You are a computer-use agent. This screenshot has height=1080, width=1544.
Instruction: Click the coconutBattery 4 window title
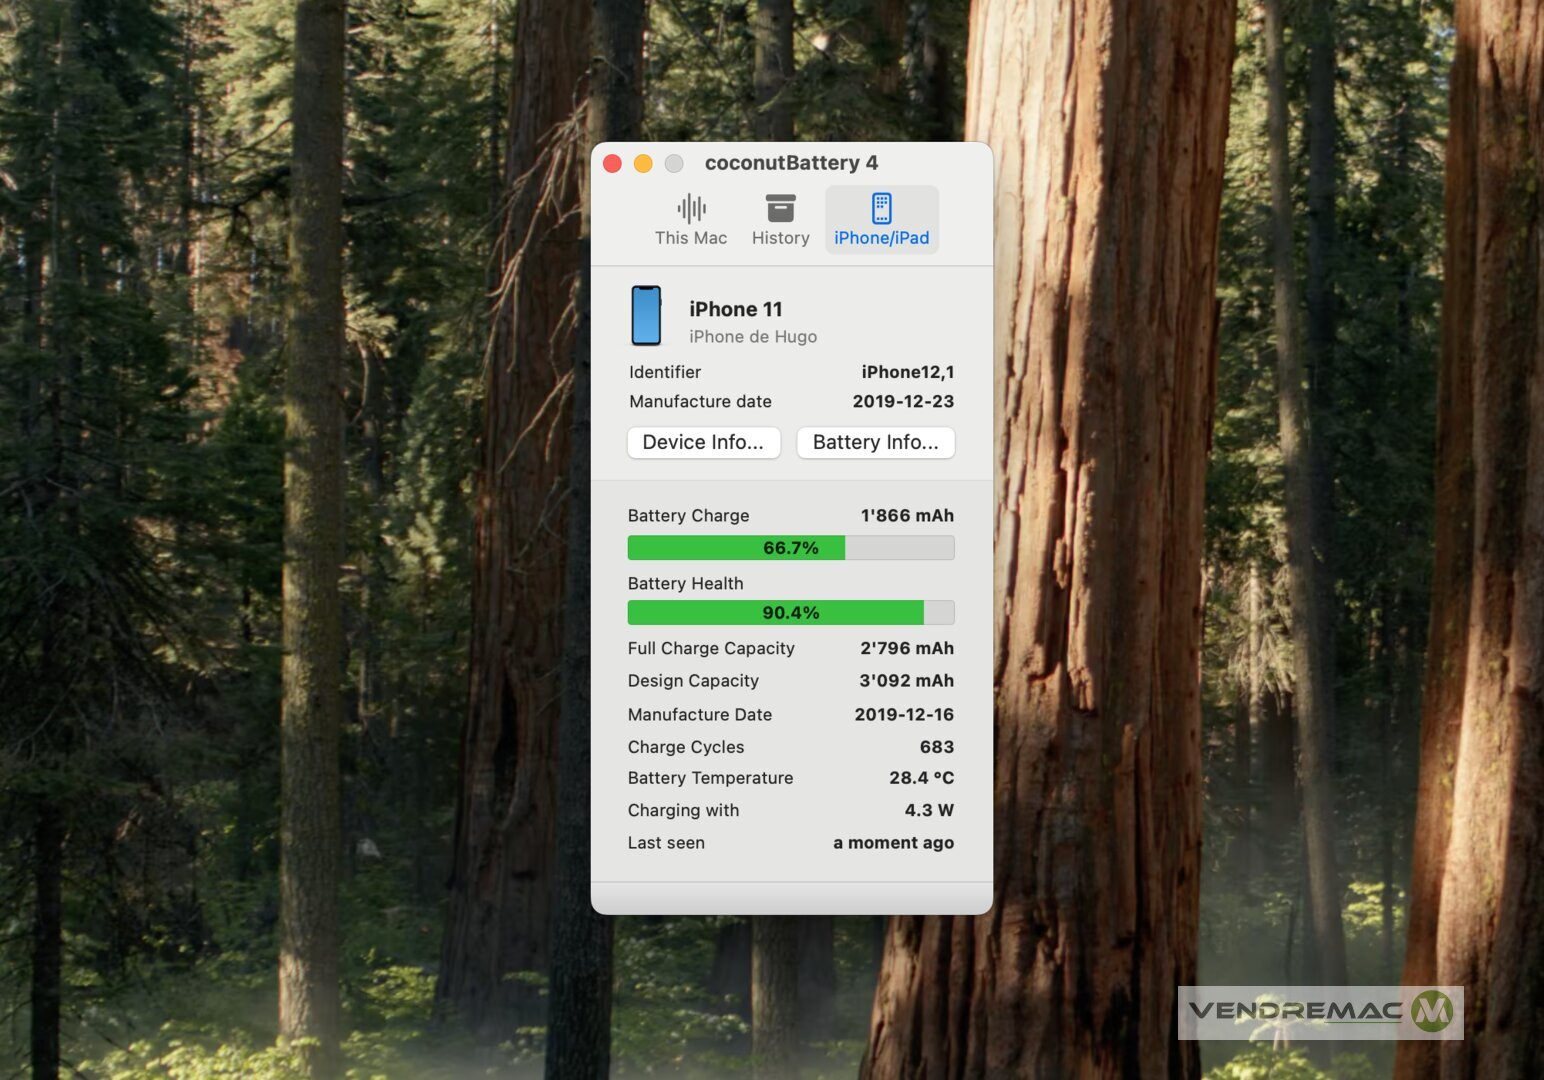[x=791, y=163]
